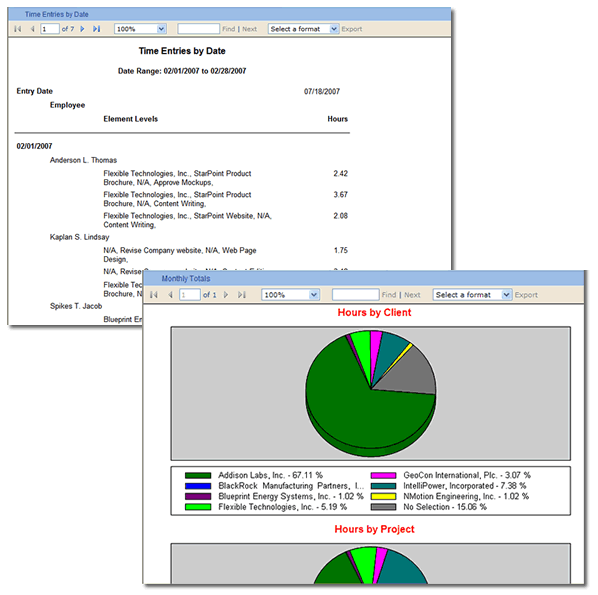This screenshot has height=595, width=598.
Task: Click Find link in Monthly Totals toolbar
Action: [x=389, y=295]
